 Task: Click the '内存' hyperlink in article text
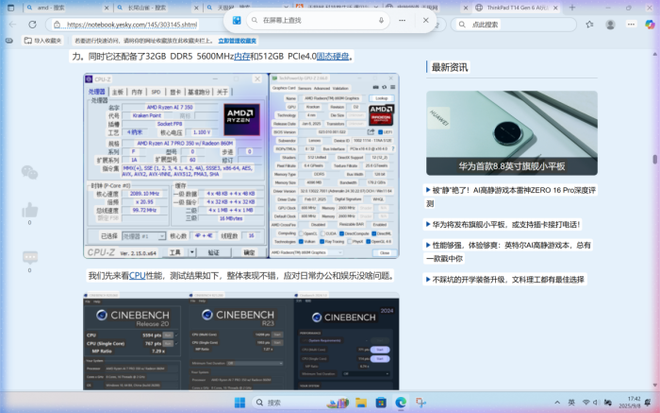pos(242,57)
